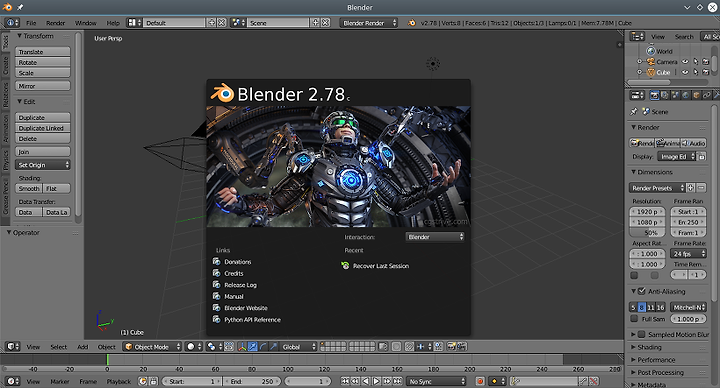Screen dimensions: 720x388
Task: Adjust the 50% resolution percentage slider
Action: [x=647, y=232]
